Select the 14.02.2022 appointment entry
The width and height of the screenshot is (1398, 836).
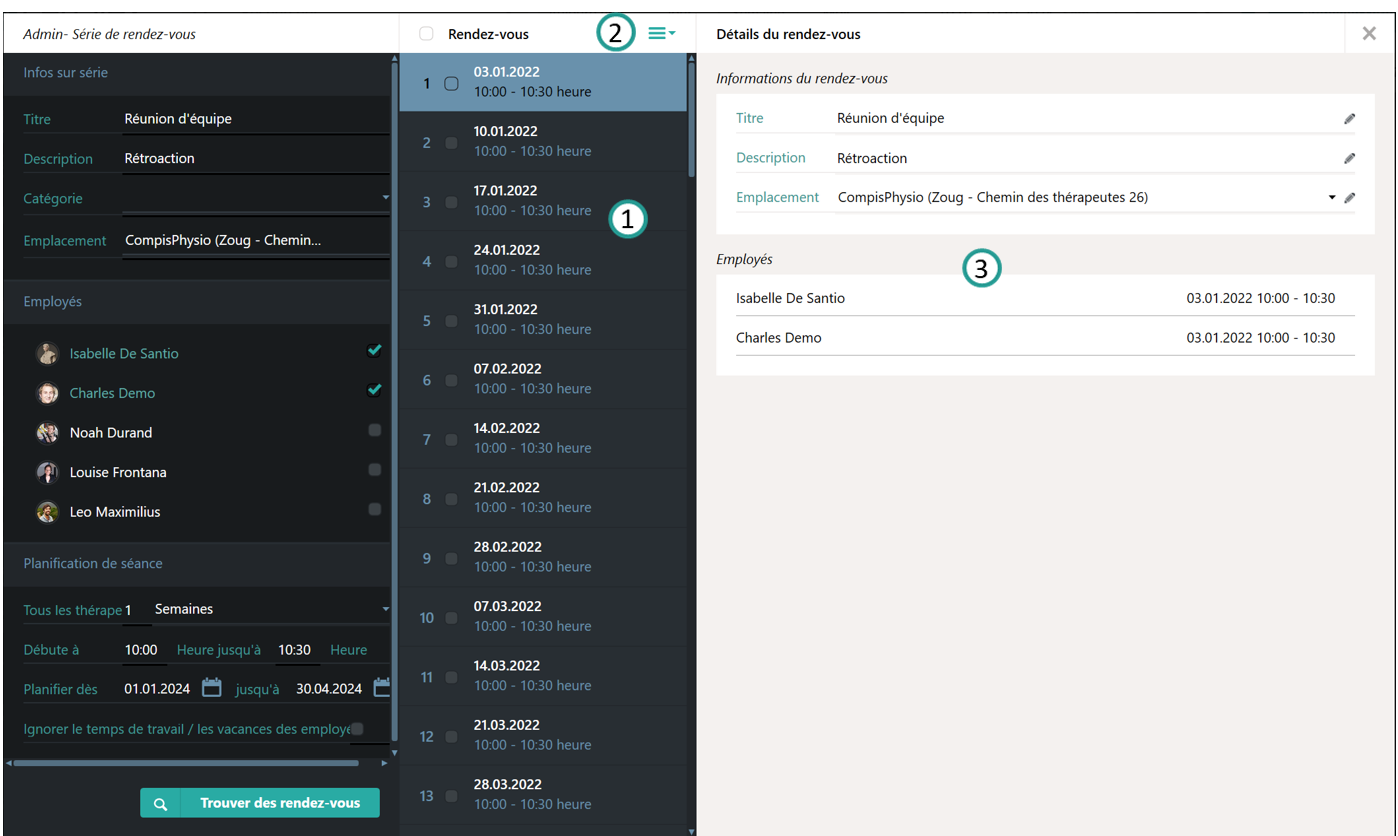540,439
